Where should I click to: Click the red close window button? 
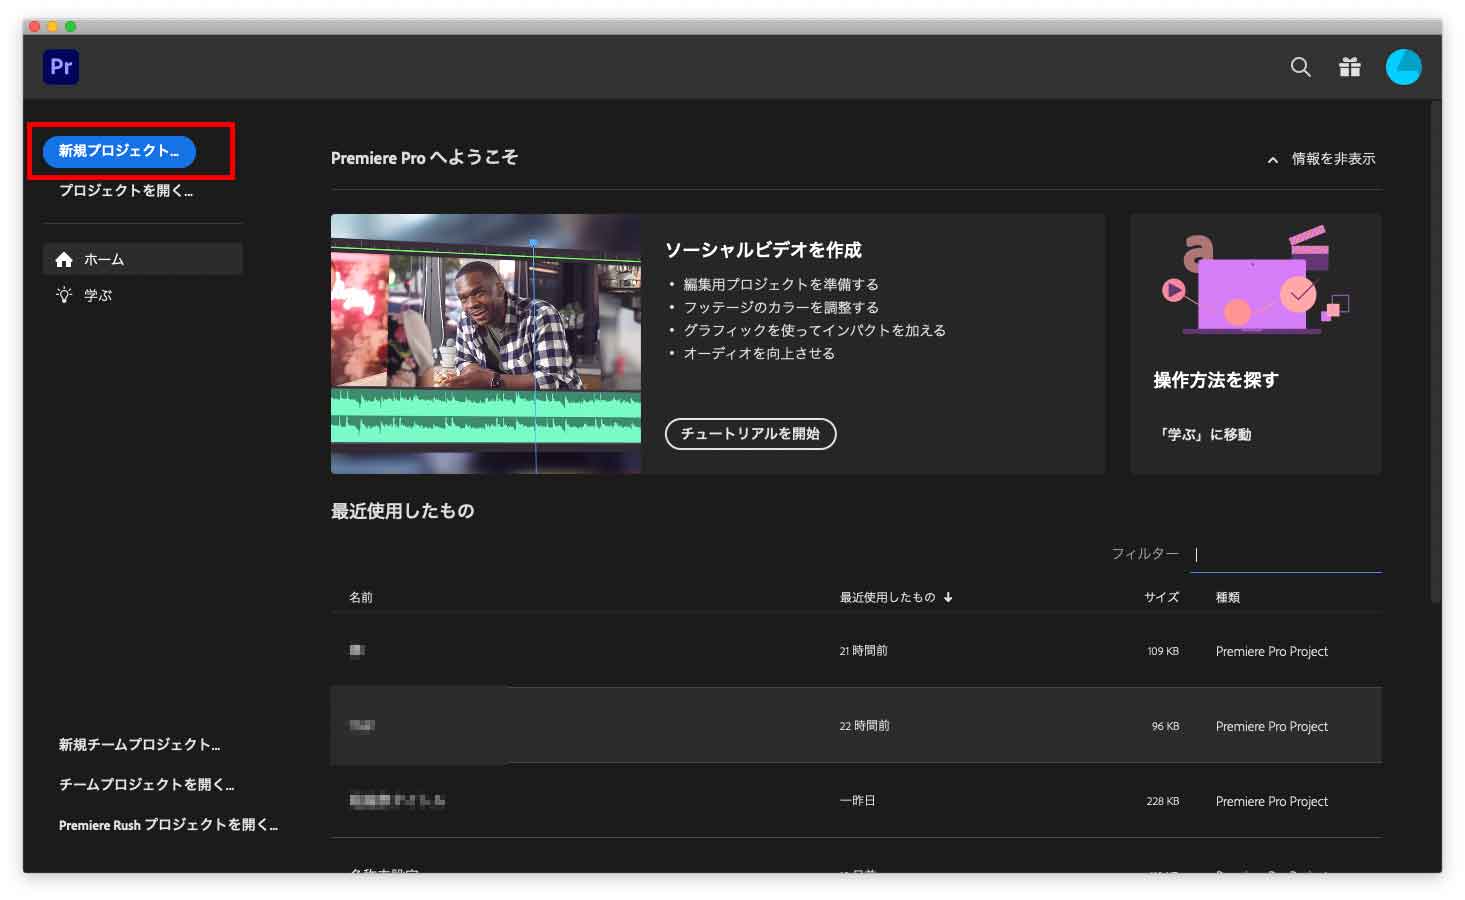34,26
